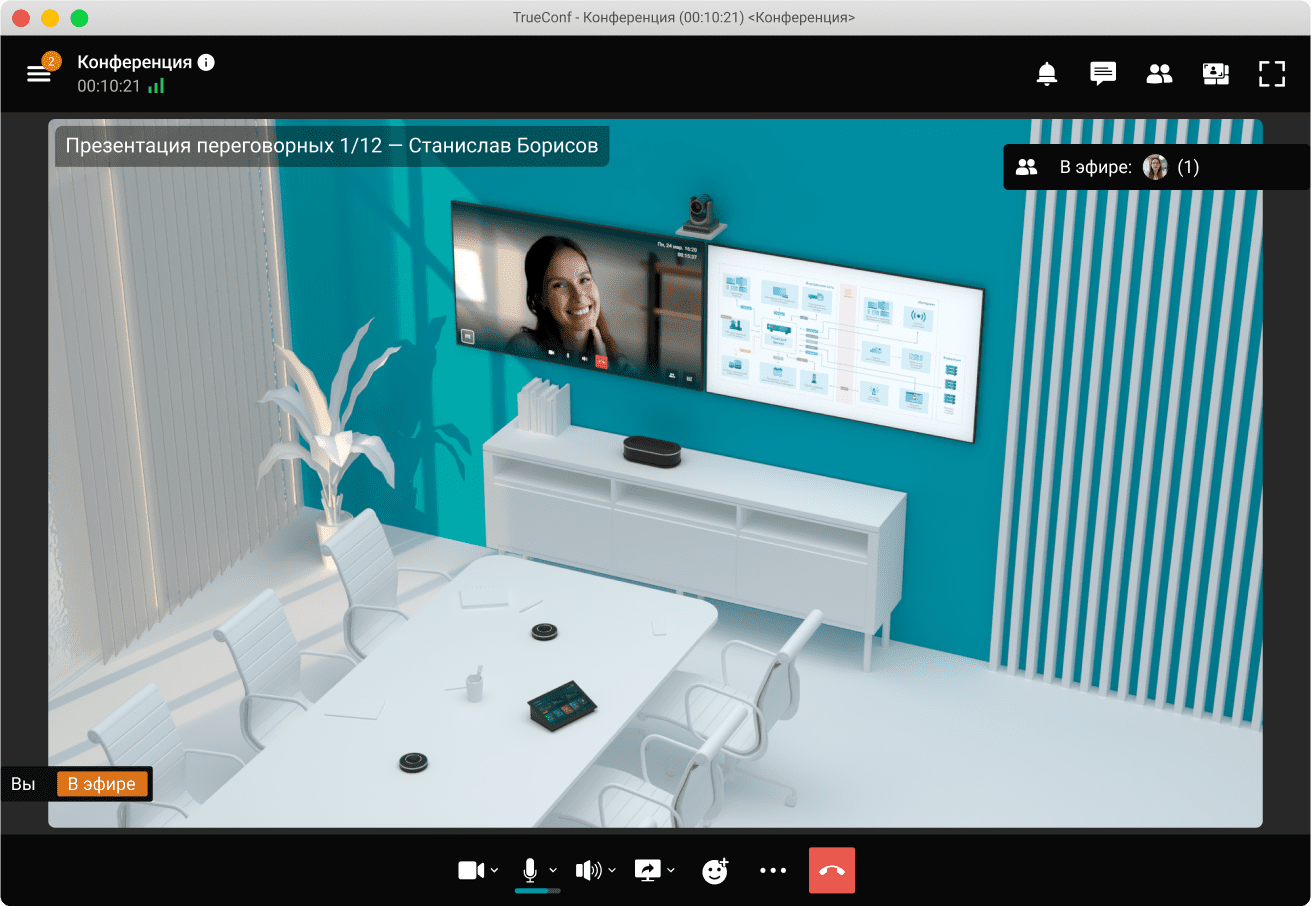Click the on-air speaker avatar
Viewport: 1311px width, 906px height.
(1155, 167)
